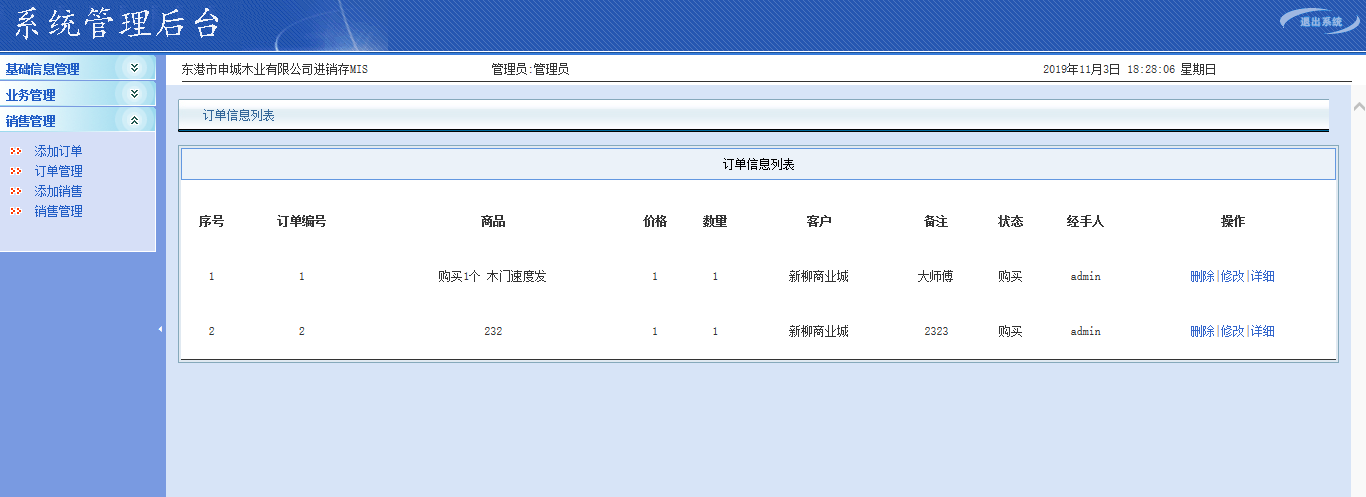
Task: Collapse the 销售管理 section chevron
Action: (134, 120)
